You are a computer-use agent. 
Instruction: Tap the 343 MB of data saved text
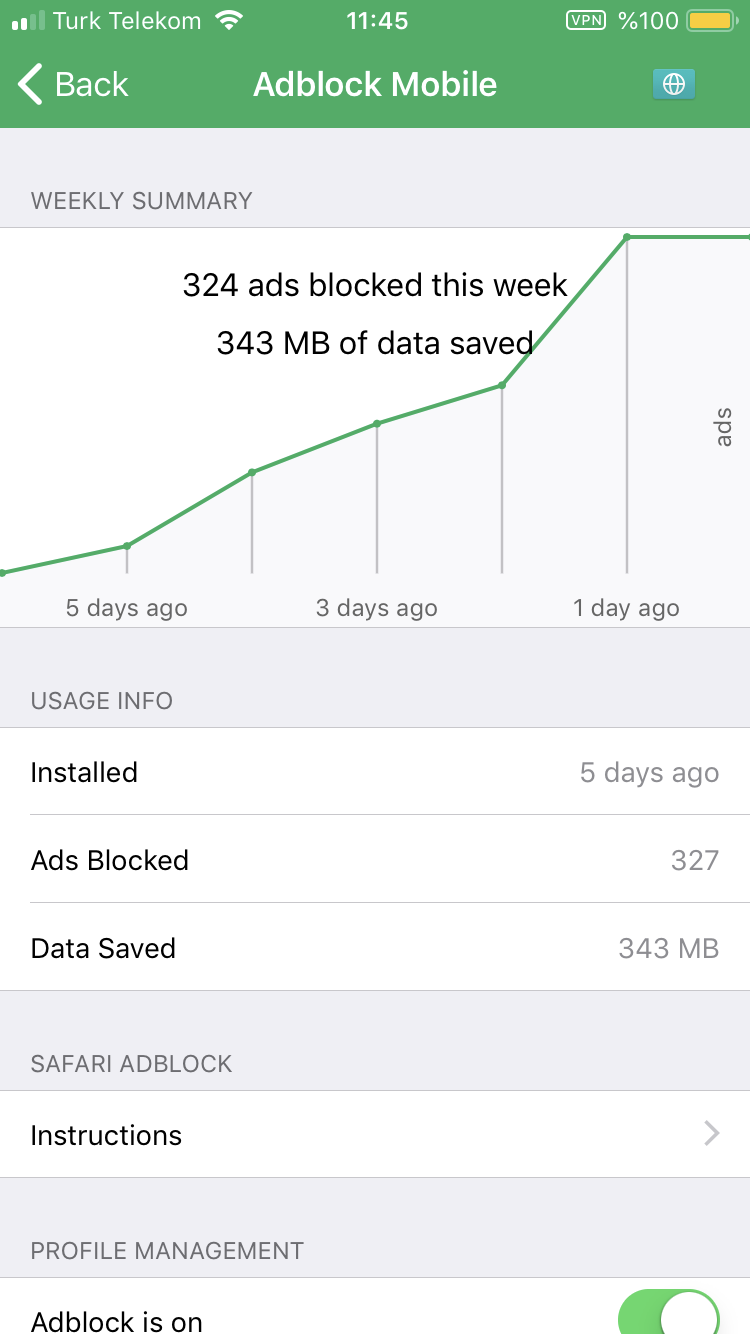(375, 343)
